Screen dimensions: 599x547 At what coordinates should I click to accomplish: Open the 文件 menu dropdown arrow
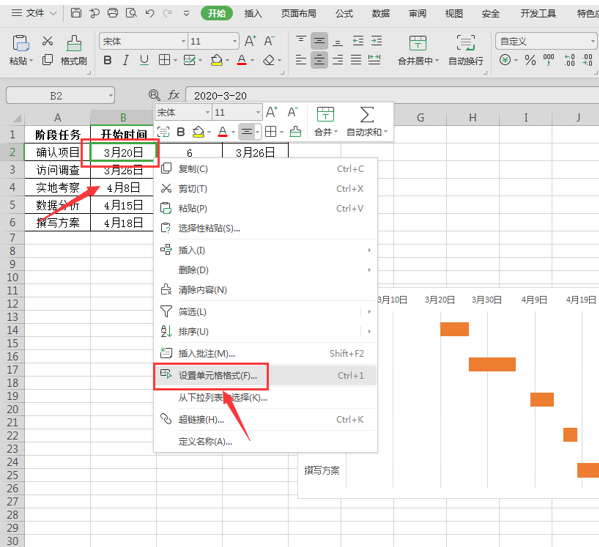[x=53, y=13]
